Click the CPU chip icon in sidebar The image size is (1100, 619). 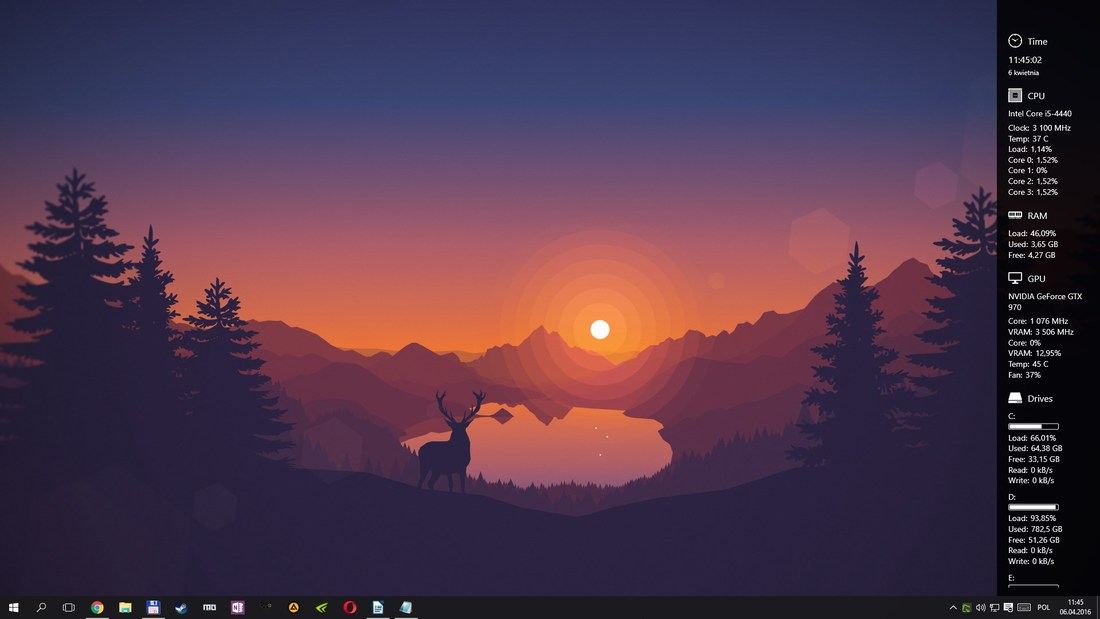pyautogui.click(x=1015, y=95)
